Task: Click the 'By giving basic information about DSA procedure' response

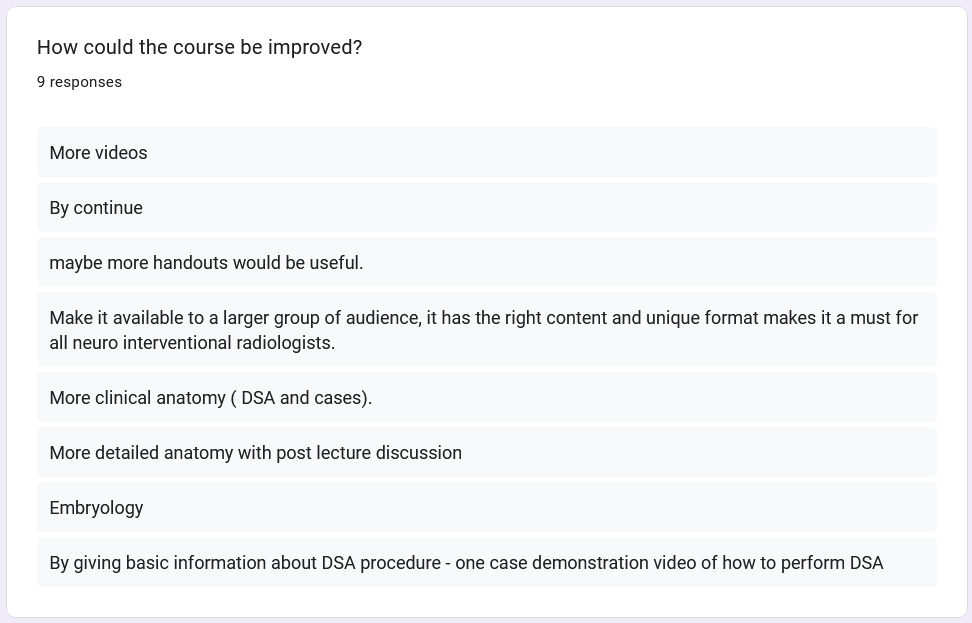Action: coord(466,563)
